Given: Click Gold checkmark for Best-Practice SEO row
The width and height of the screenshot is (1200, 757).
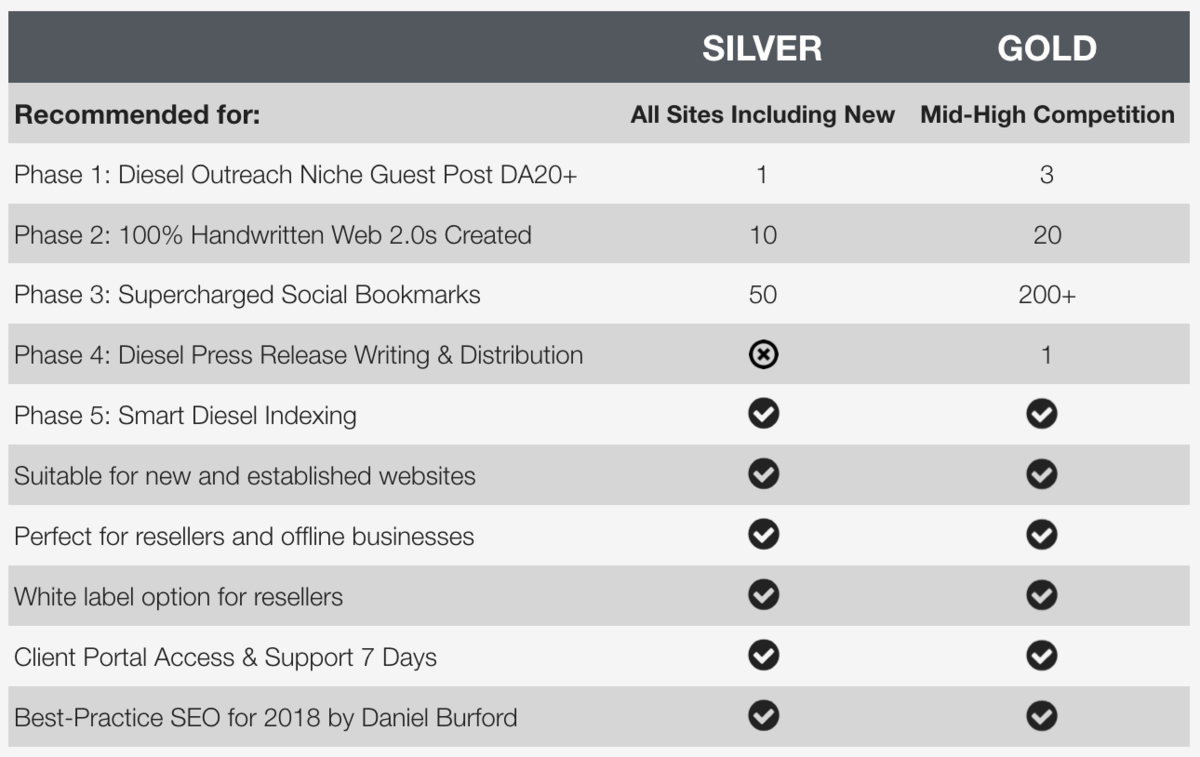Looking at the screenshot, I should tap(1041, 716).
